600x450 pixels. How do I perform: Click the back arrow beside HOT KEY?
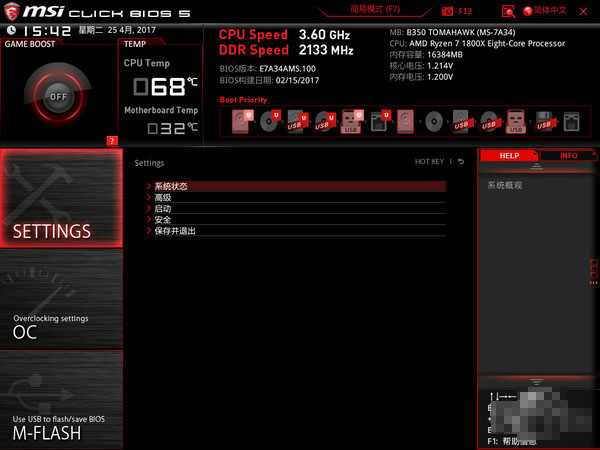point(461,161)
